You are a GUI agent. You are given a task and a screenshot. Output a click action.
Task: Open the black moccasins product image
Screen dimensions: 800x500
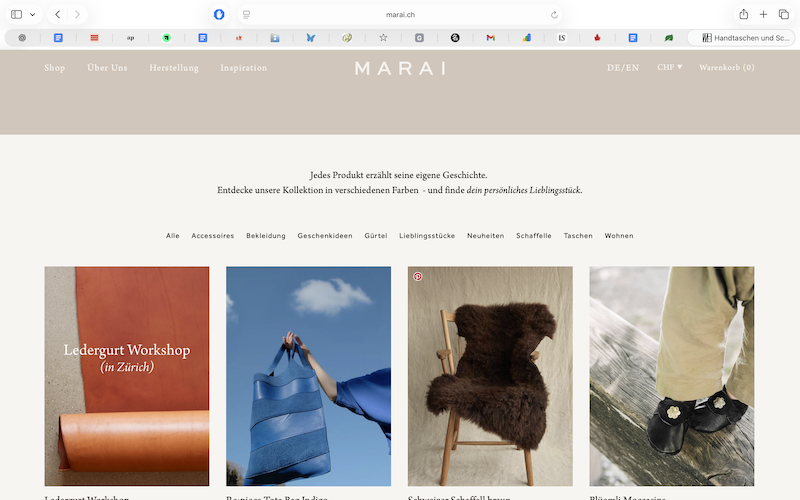tap(672, 376)
